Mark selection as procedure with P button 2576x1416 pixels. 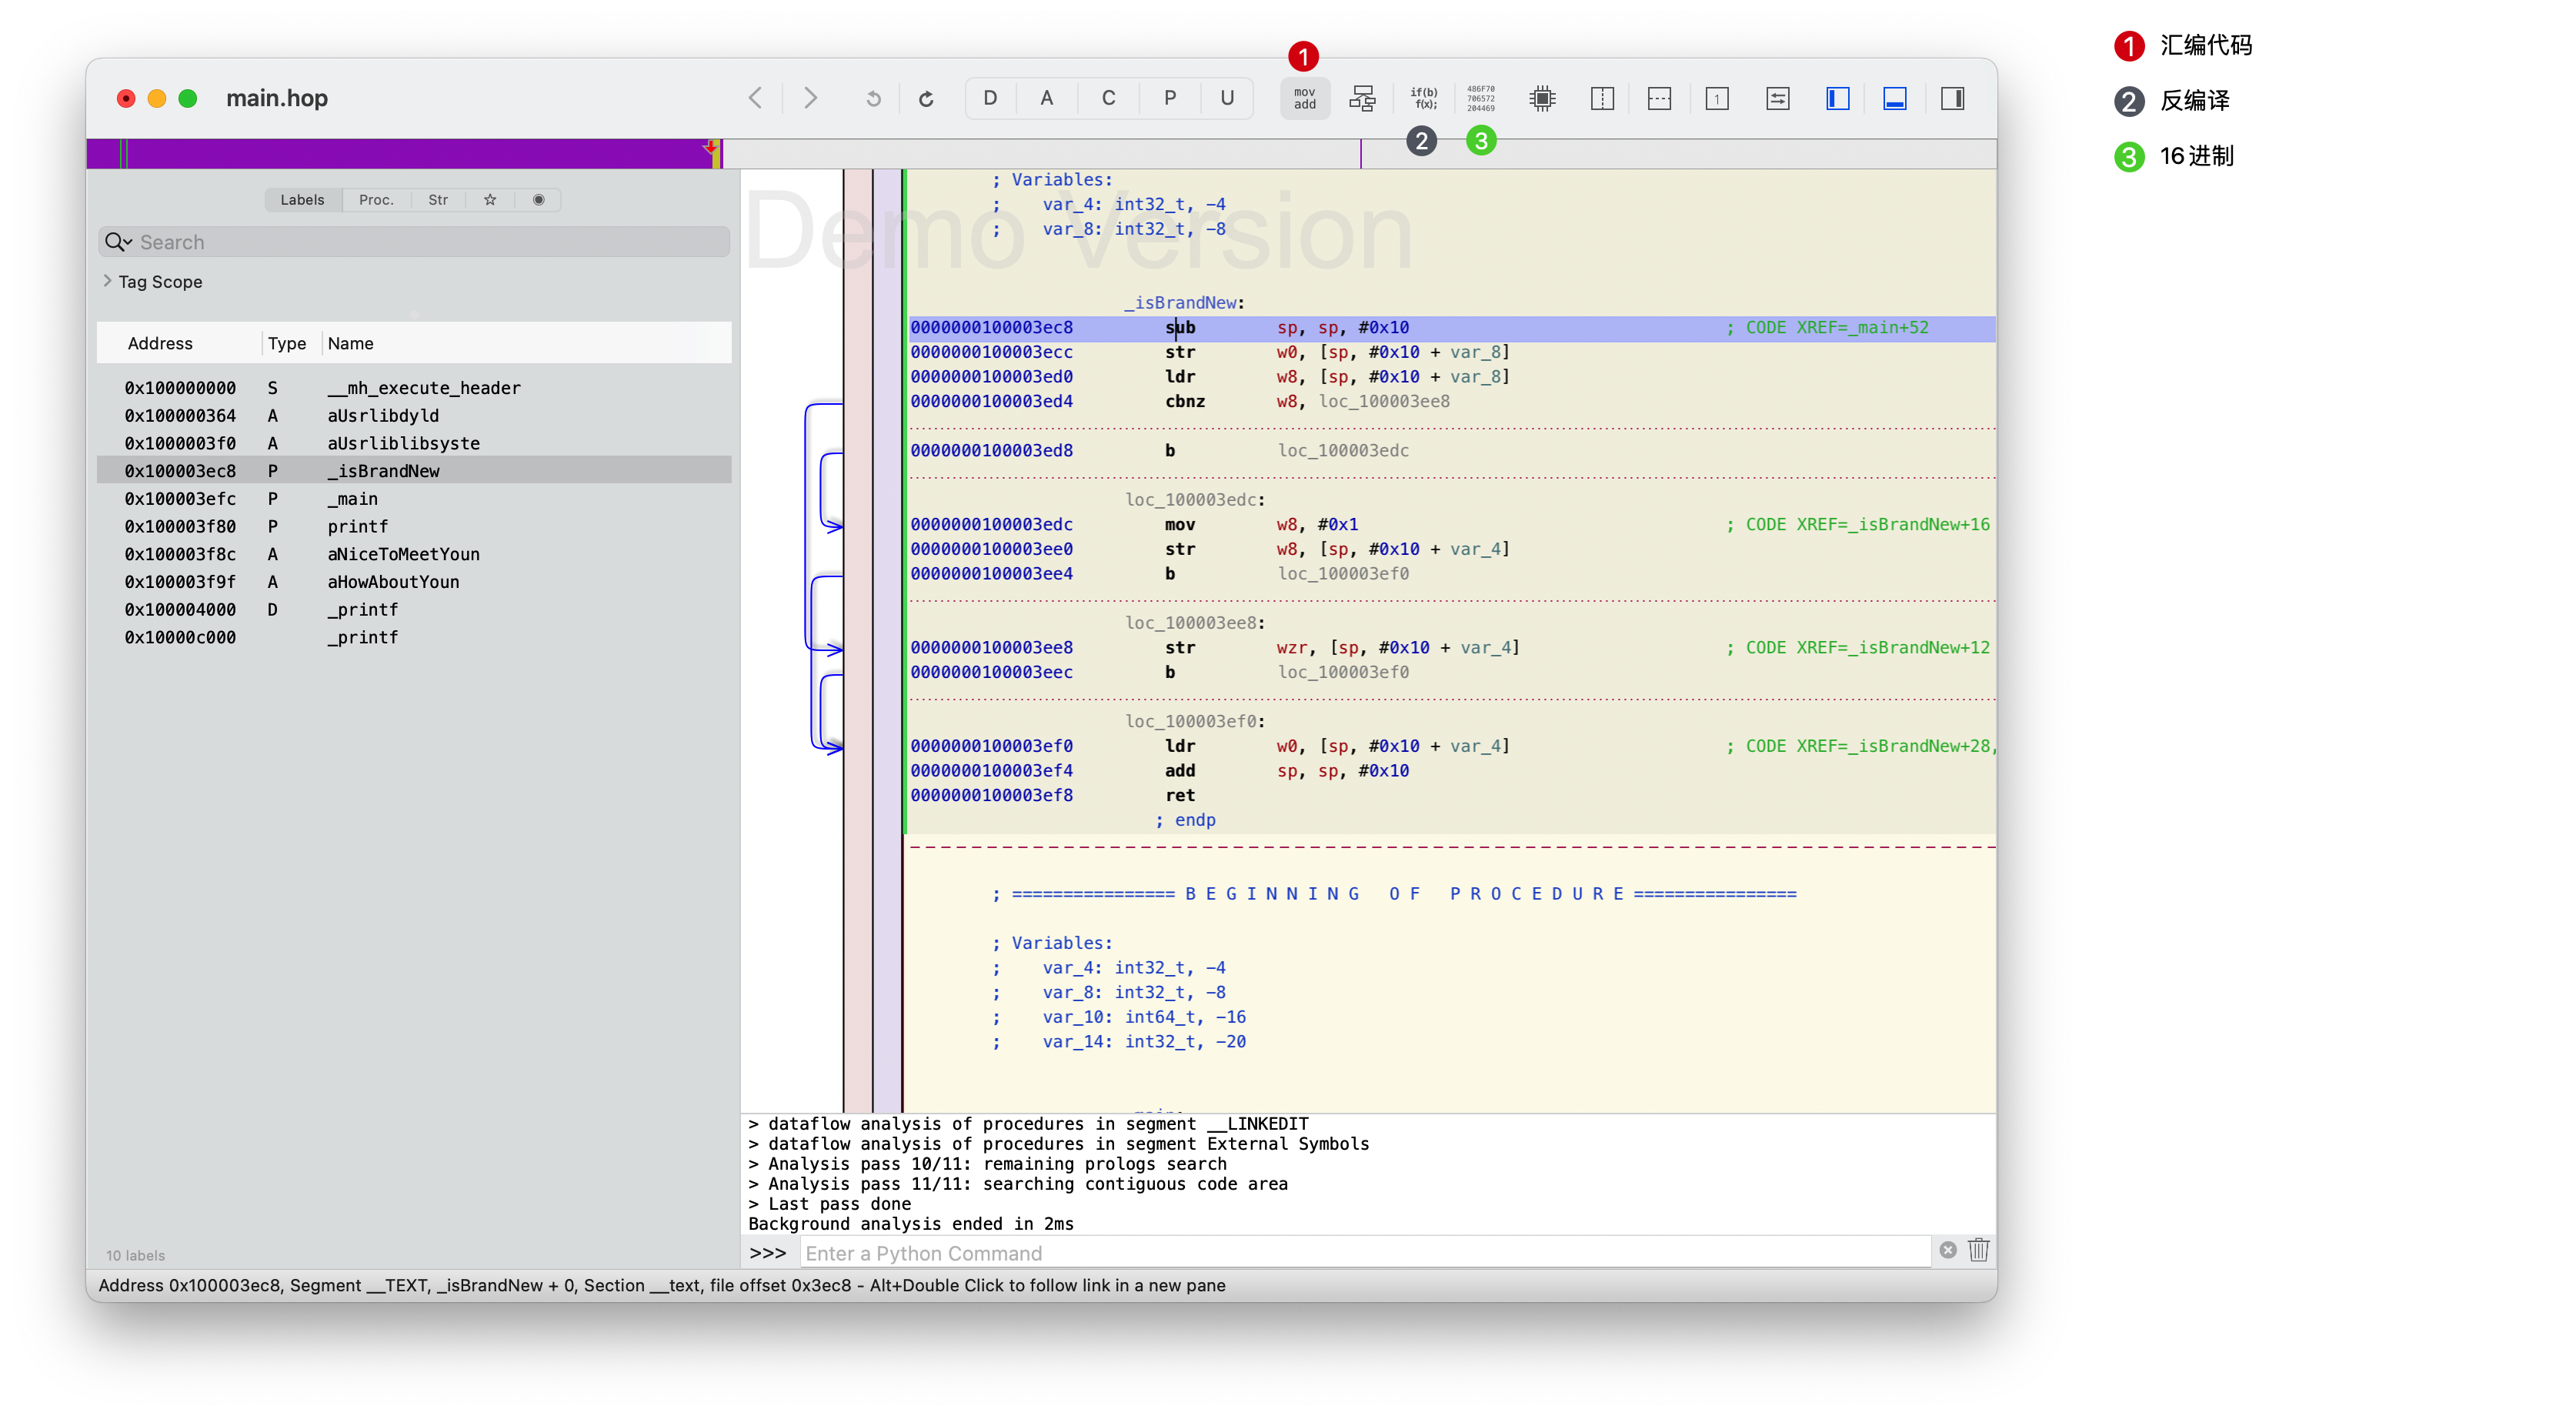tap(1169, 98)
